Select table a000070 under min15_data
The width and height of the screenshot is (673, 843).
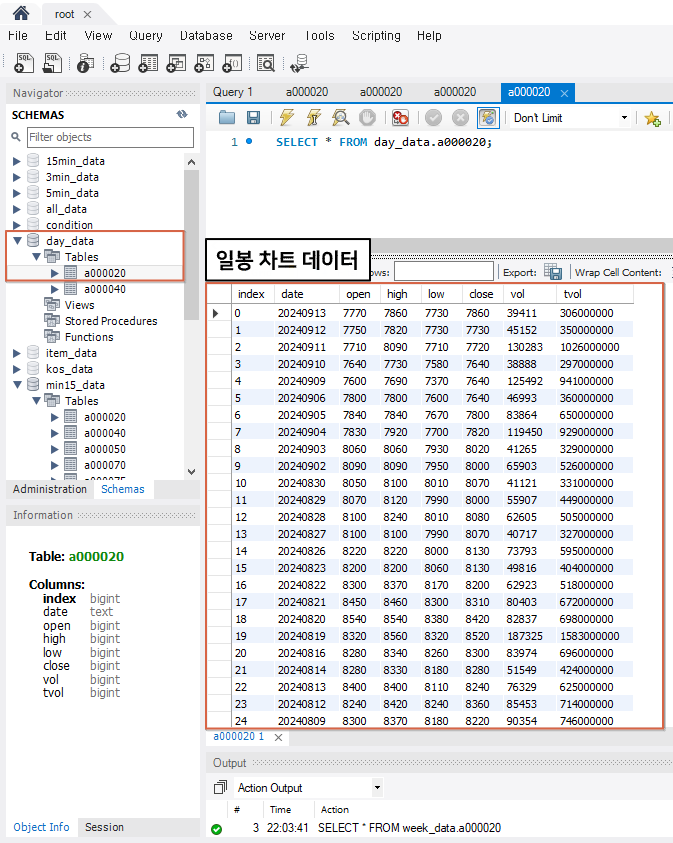pos(104,465)
